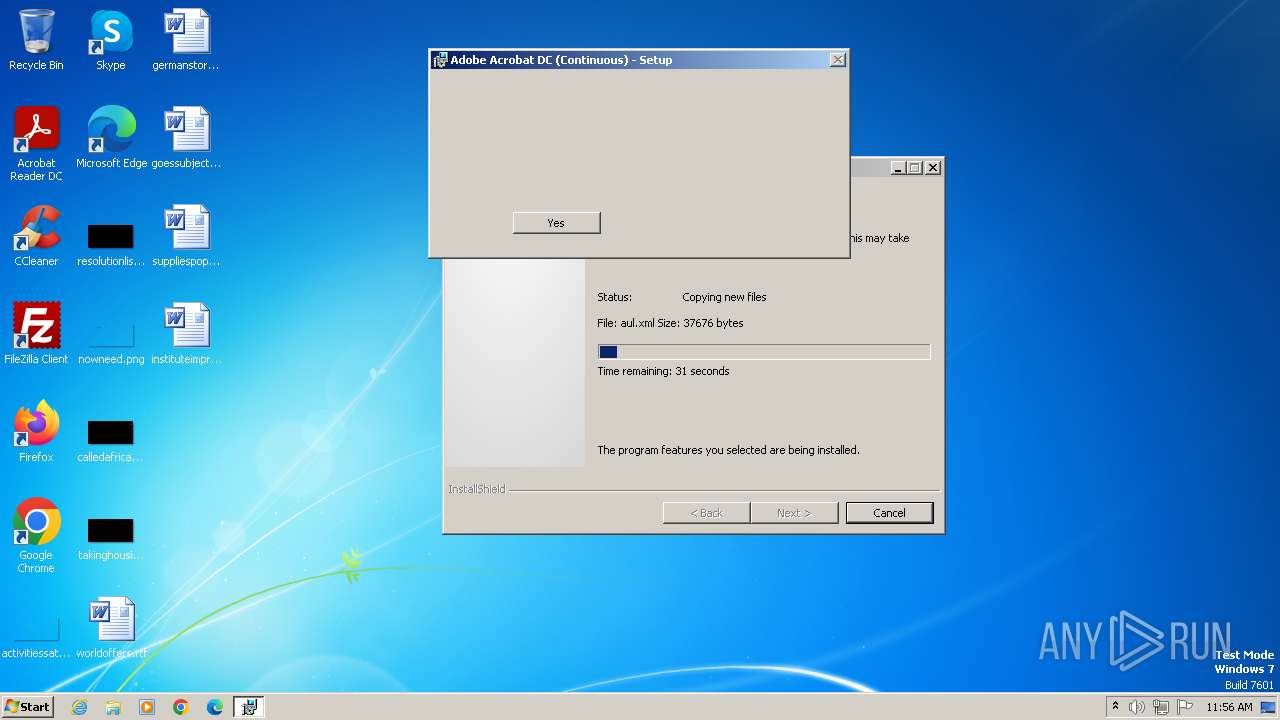Open Edge from the taskbar

[215, 707]
